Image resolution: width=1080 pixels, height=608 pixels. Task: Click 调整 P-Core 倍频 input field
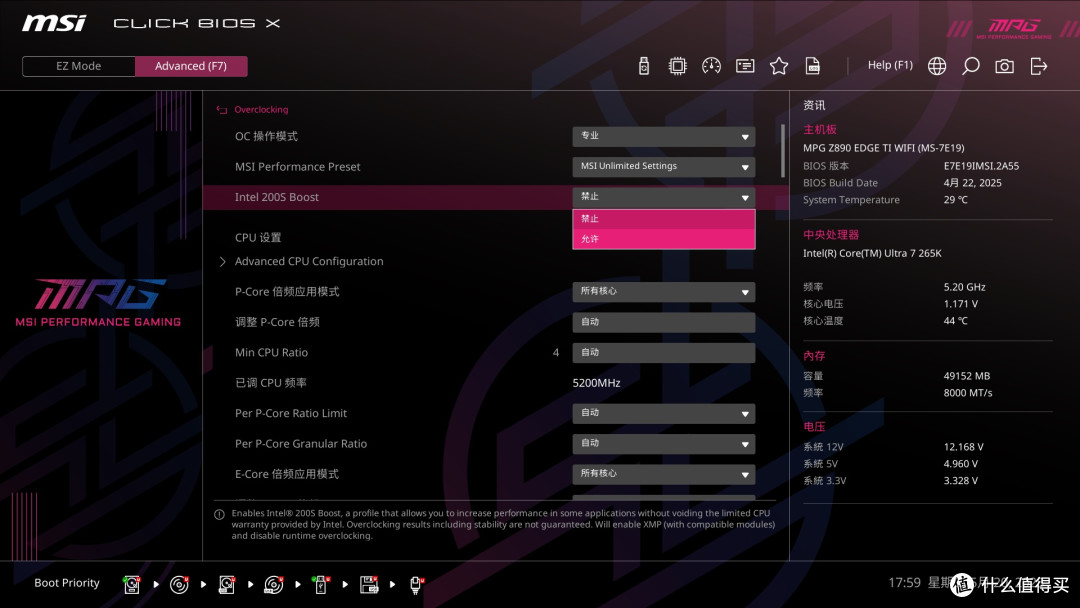coord(663,322)
